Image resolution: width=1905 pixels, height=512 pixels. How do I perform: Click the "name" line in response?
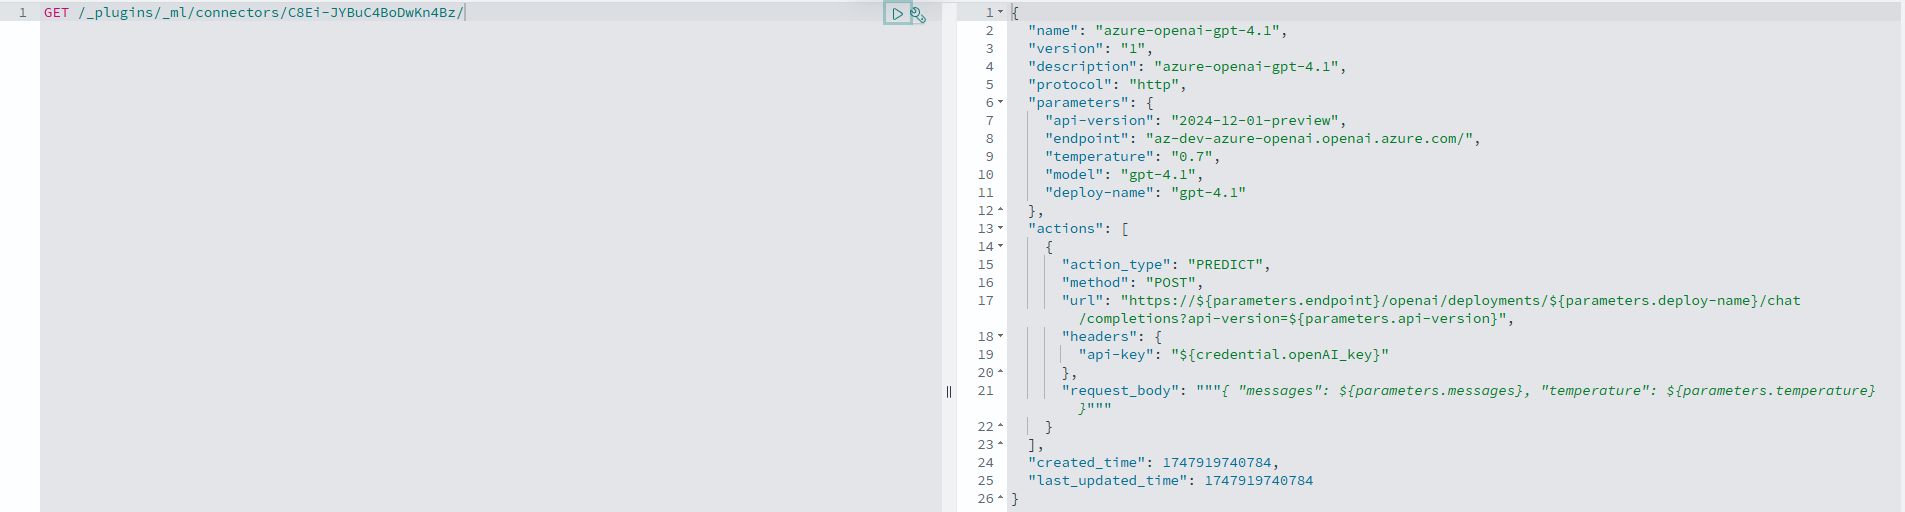pyautogui.click(x=1157, y=30)
